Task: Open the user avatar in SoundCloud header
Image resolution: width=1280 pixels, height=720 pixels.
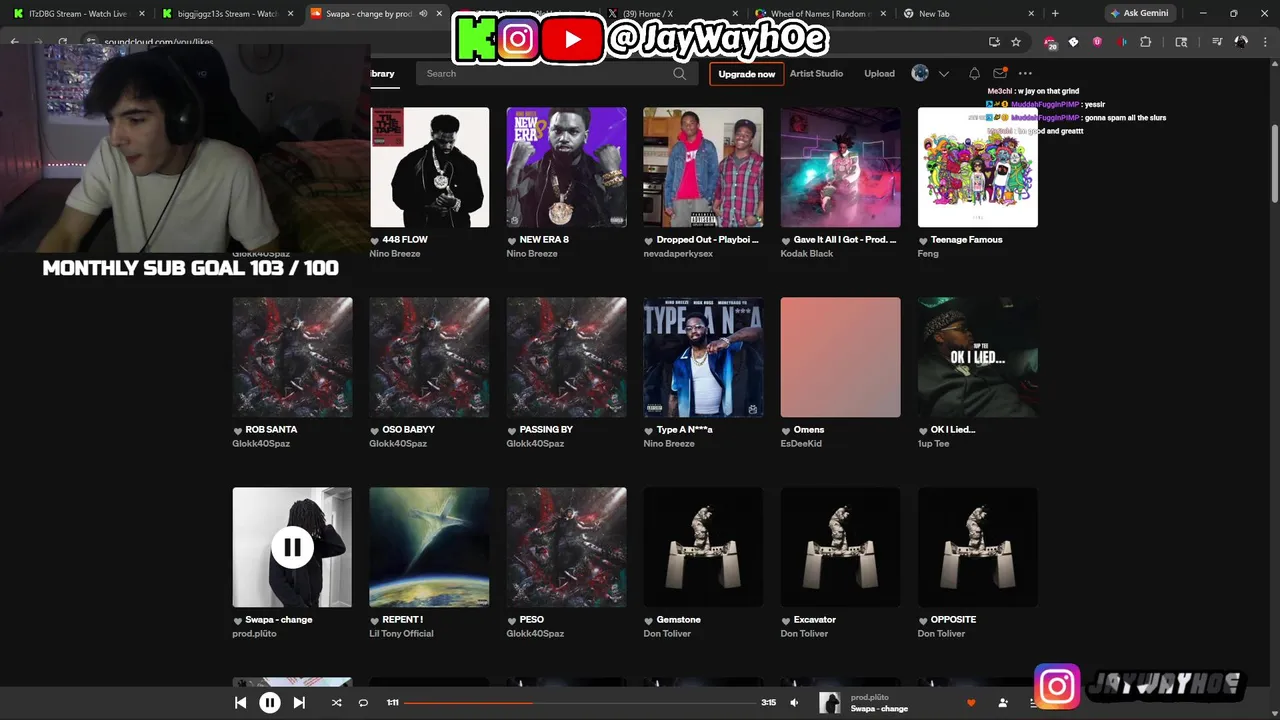Action: click(x=920, y=73)
